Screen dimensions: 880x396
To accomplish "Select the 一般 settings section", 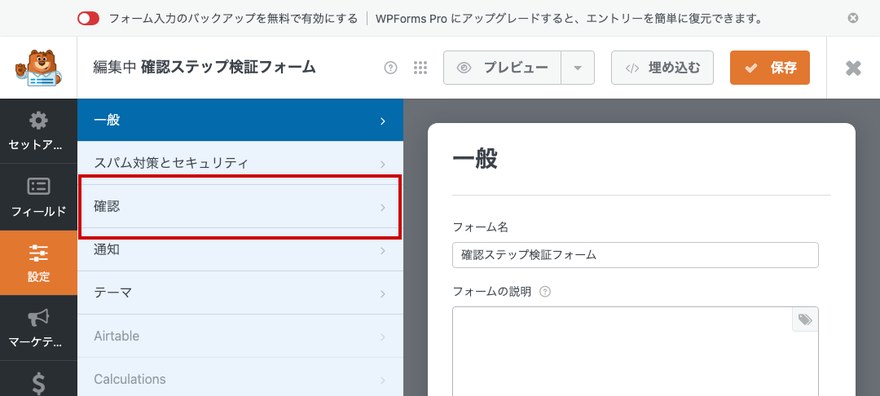I will tap(240, 120).
